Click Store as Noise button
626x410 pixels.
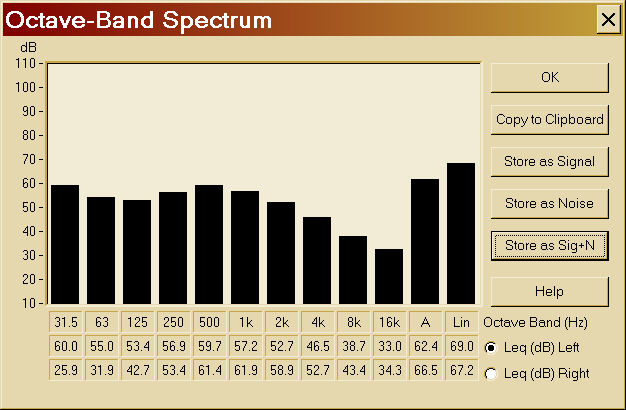pyautogui.click(x=550, y=203)
